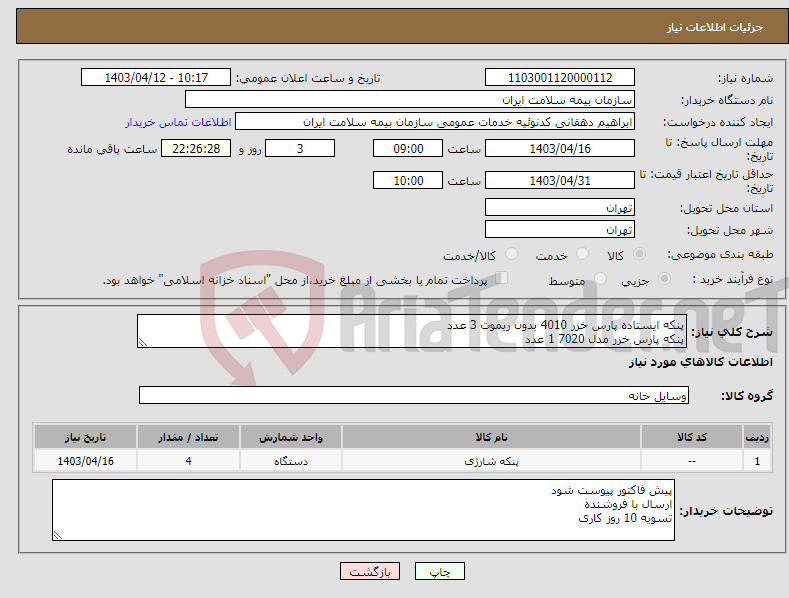Click the row number cell 1
Image resolution: width=789 pixels, height=598 pixels.
[757, 461]
